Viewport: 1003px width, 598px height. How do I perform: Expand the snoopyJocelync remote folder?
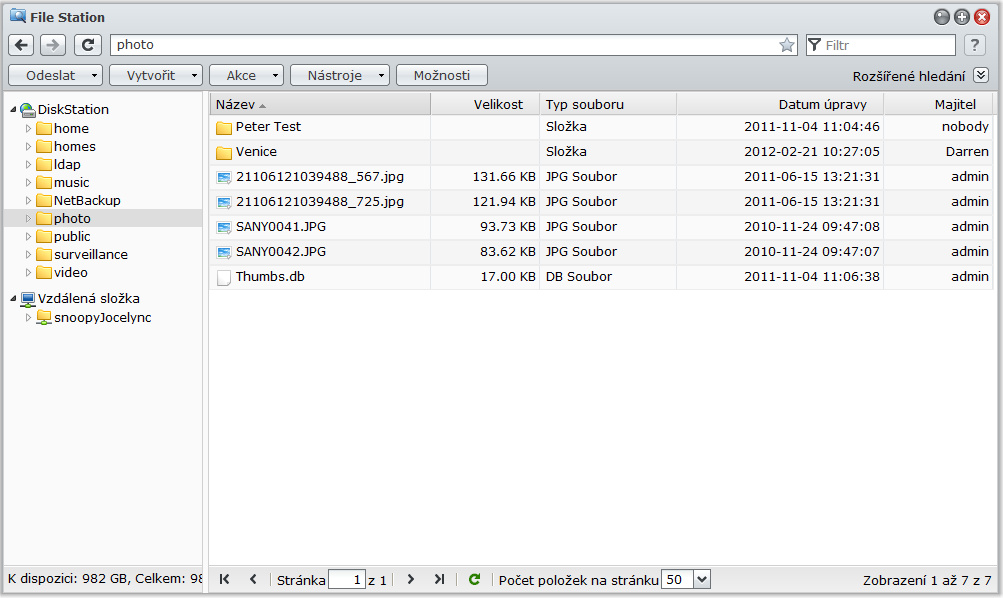click(x=28, y=317)
